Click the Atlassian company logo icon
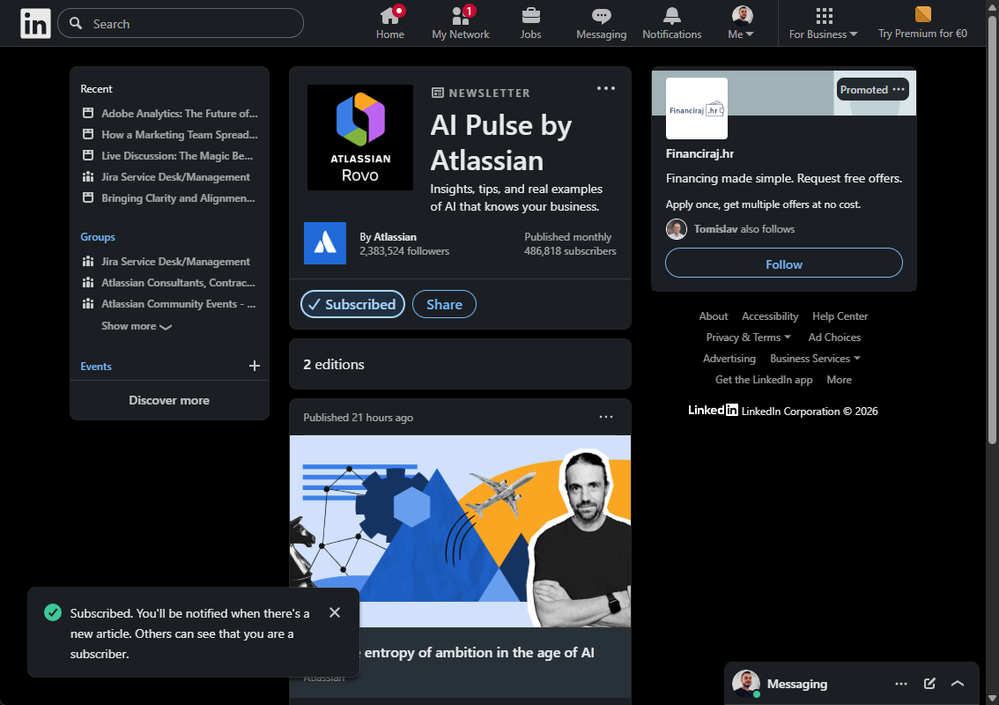 click(x=325, y=243)
